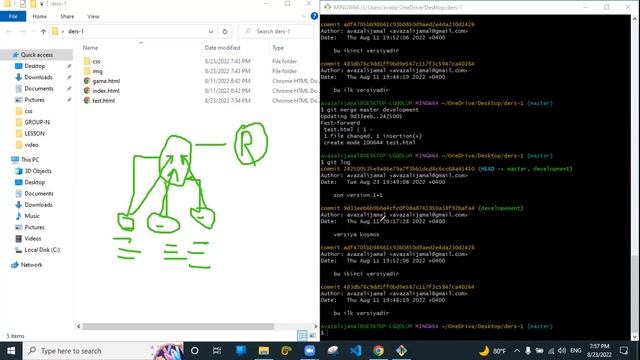Open Local Disk (C:) drive

click(42, 250)
